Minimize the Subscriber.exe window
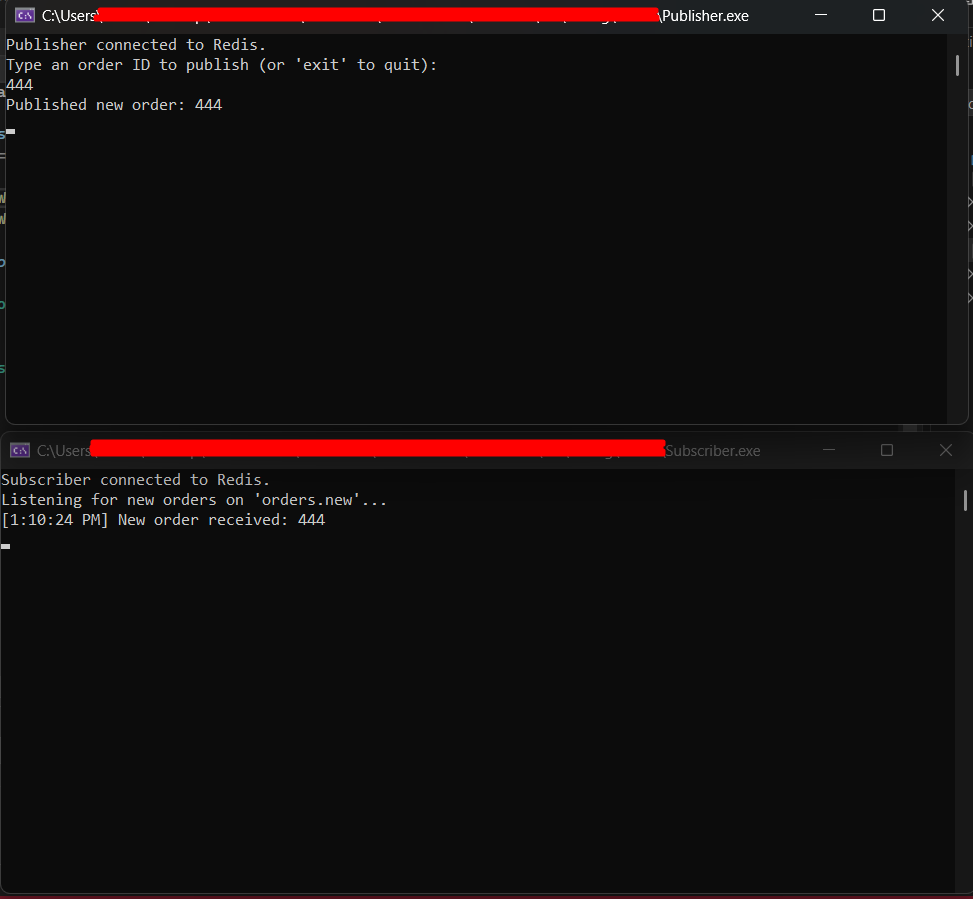 [x=828, y=450]
